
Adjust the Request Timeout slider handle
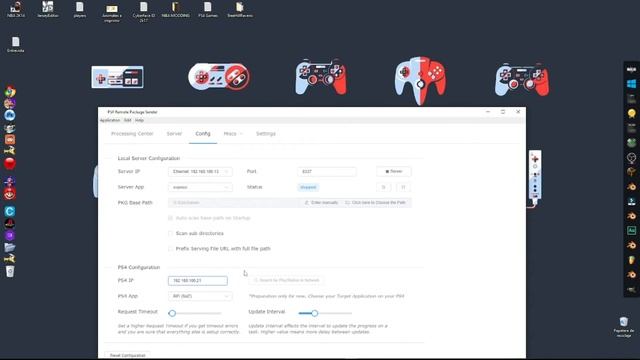[x=172, y=313]
